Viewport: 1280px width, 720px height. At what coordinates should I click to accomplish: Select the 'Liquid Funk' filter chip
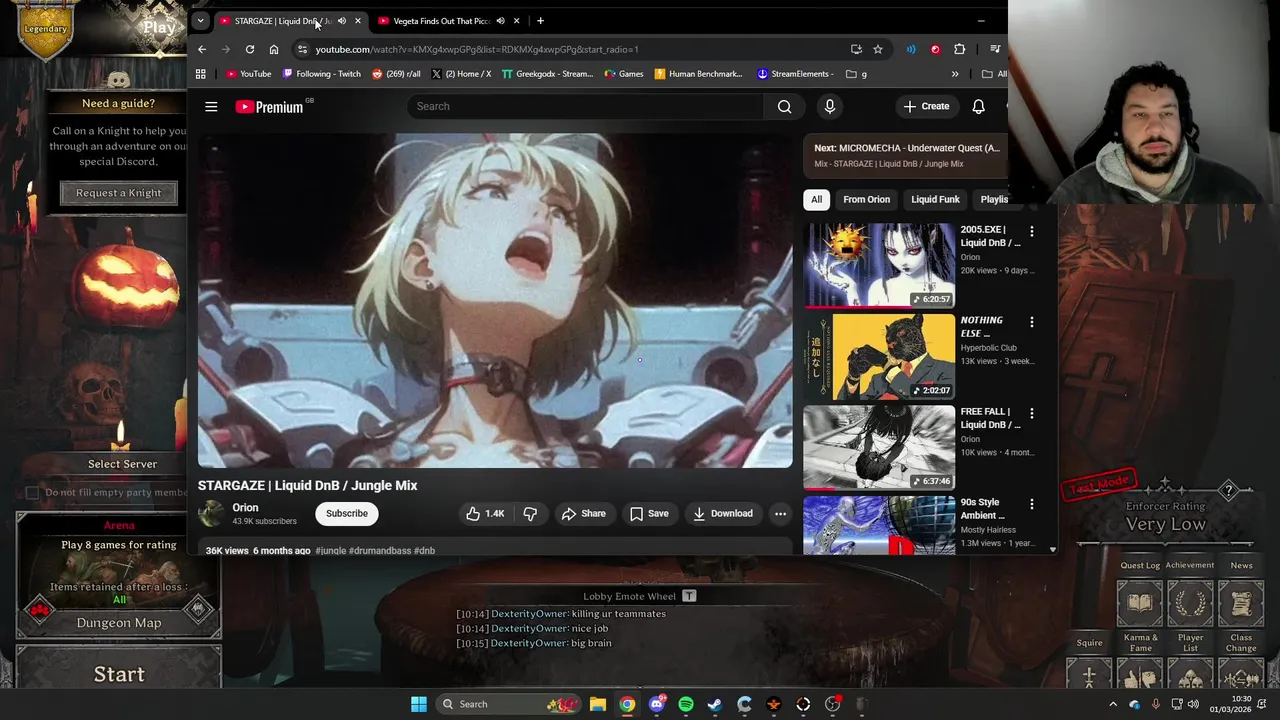click(935, 199)
